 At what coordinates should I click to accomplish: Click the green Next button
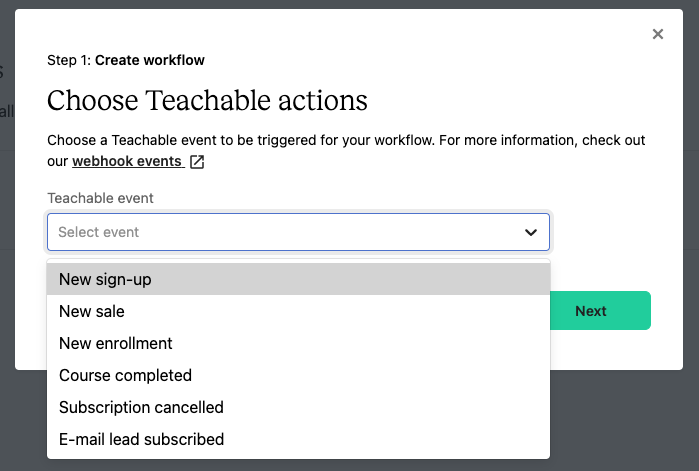click(x=600, y=311)
